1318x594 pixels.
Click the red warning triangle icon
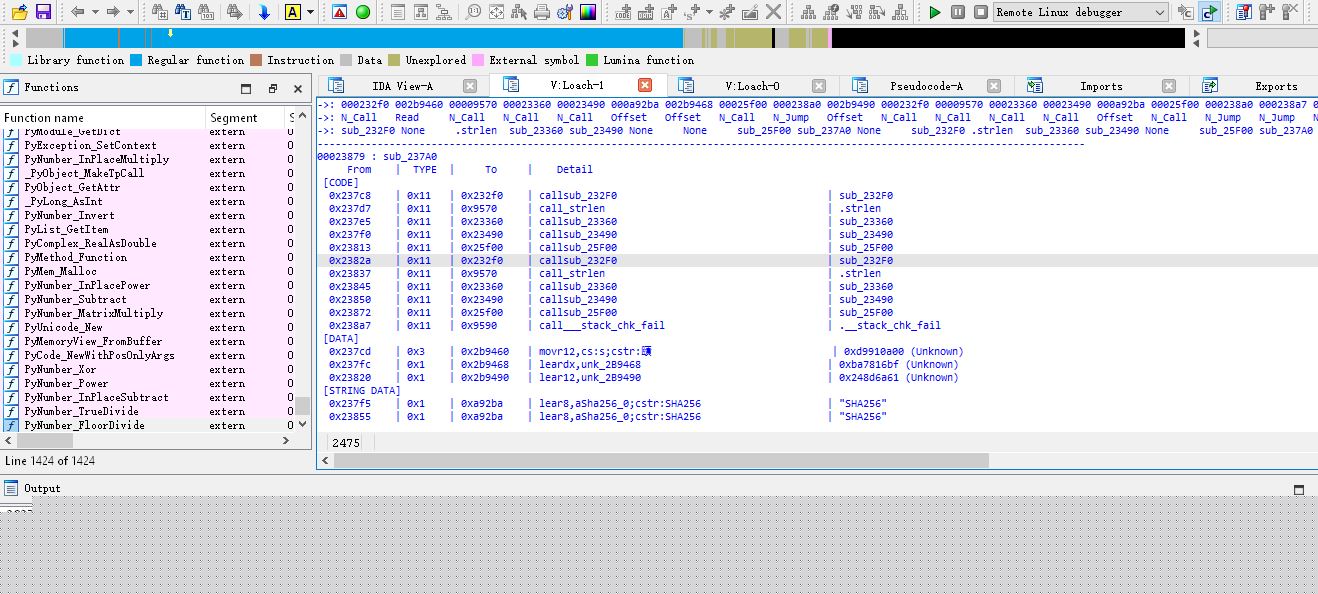point(339,12)
